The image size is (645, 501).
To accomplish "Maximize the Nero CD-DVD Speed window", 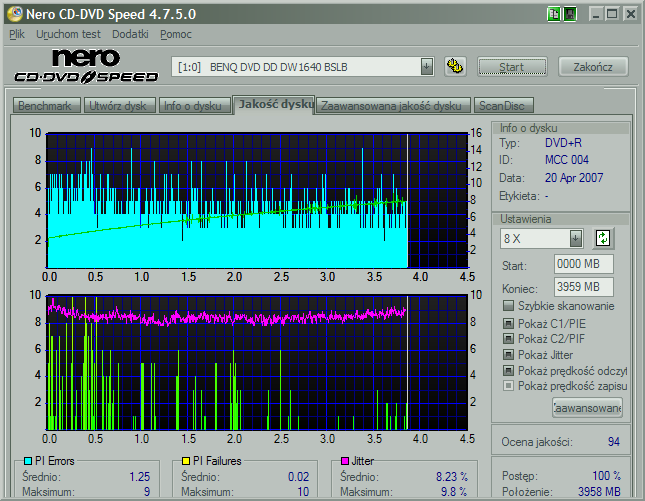I will tap(612, 14).
